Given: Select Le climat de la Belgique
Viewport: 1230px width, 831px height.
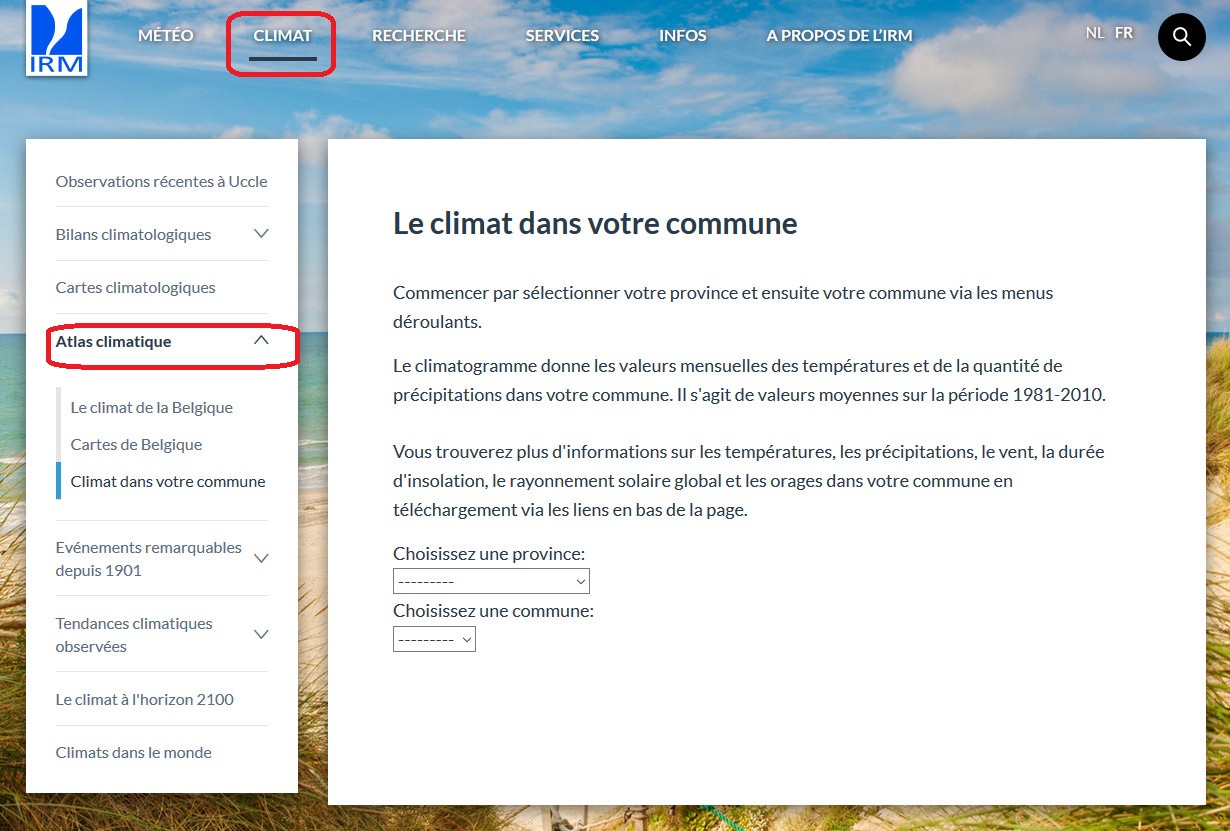Looking at the screenshot, I should click(151, 408).
